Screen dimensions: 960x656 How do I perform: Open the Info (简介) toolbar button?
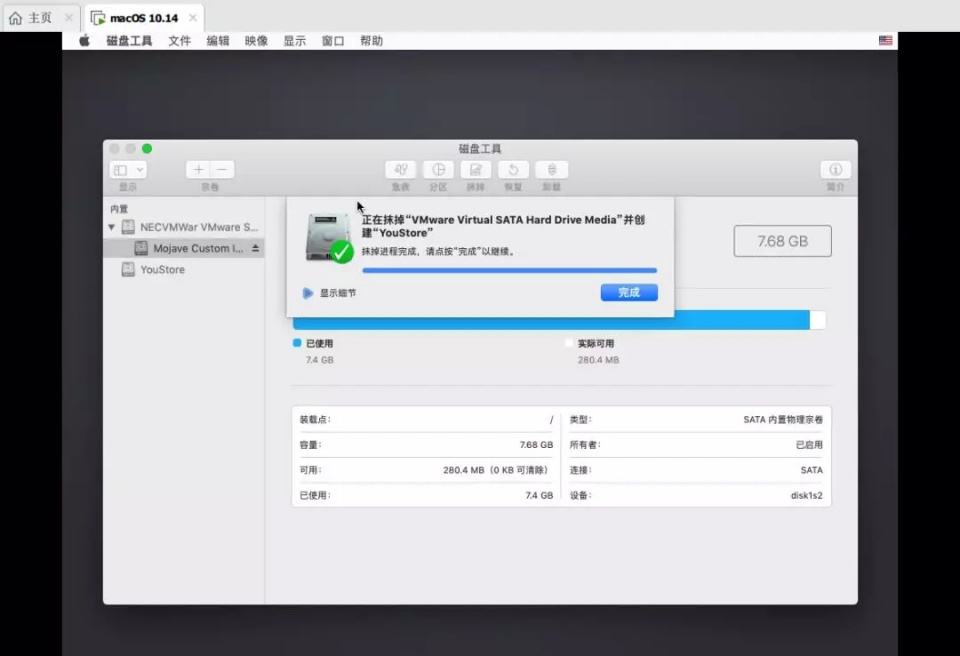click(x=835, y=169)
